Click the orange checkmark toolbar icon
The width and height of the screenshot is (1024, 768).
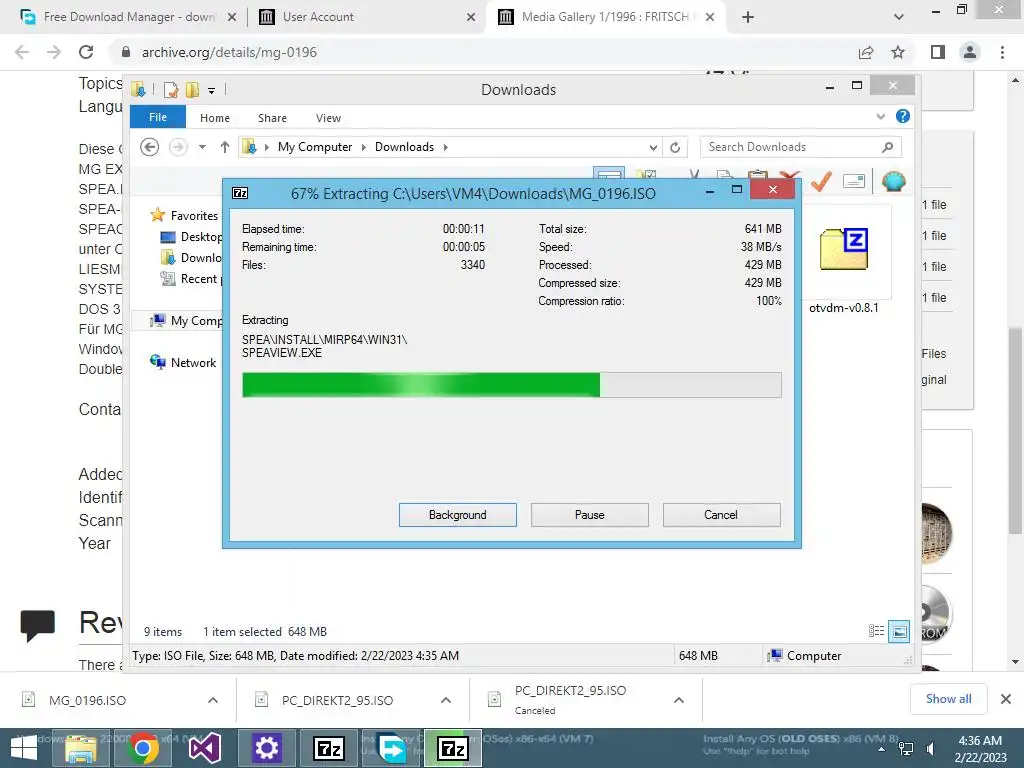(822, 180)
